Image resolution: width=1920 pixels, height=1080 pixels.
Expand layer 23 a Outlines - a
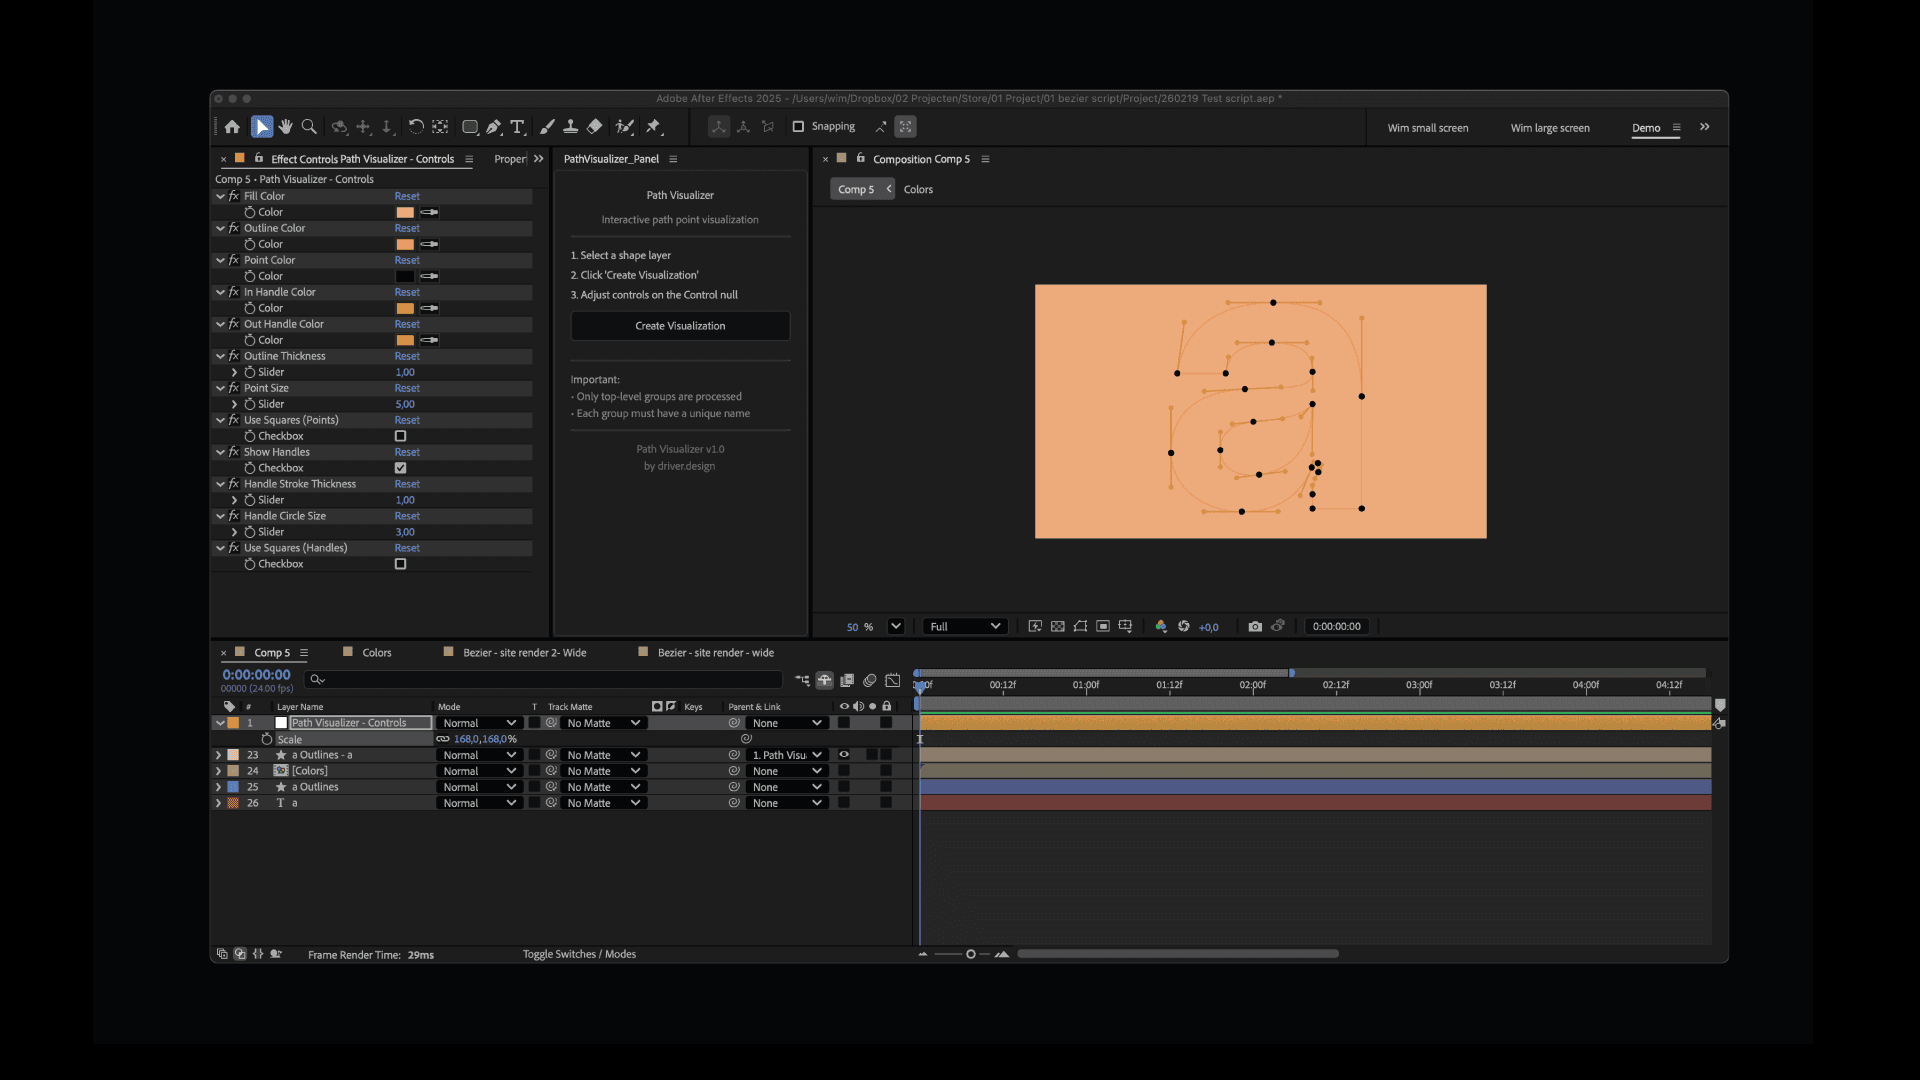point(219,756)
